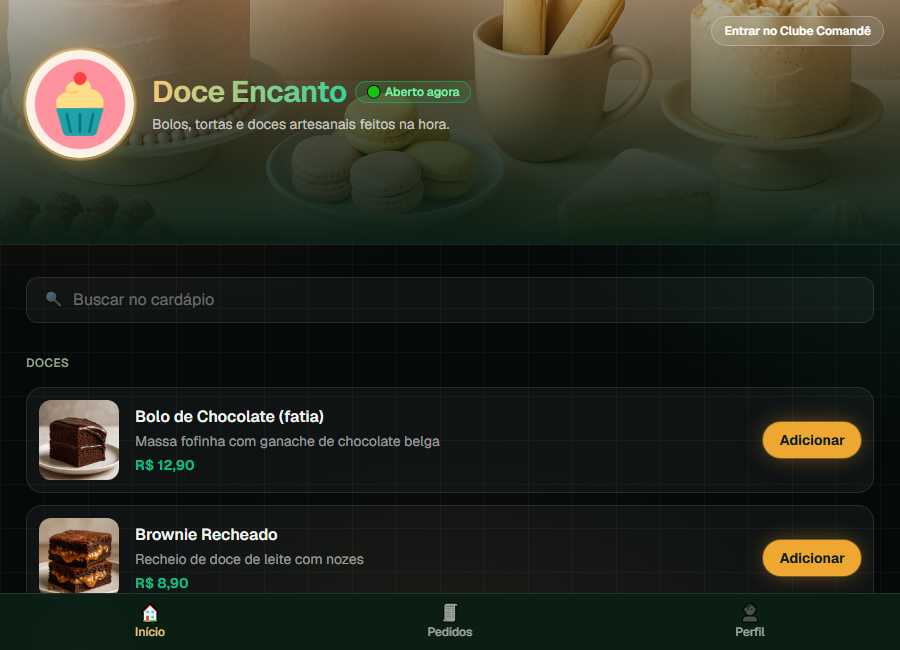Select the Bolo de Chocolate (fatia) title
This screenshot has width=900, height=650.
click(x=230, y=416)
